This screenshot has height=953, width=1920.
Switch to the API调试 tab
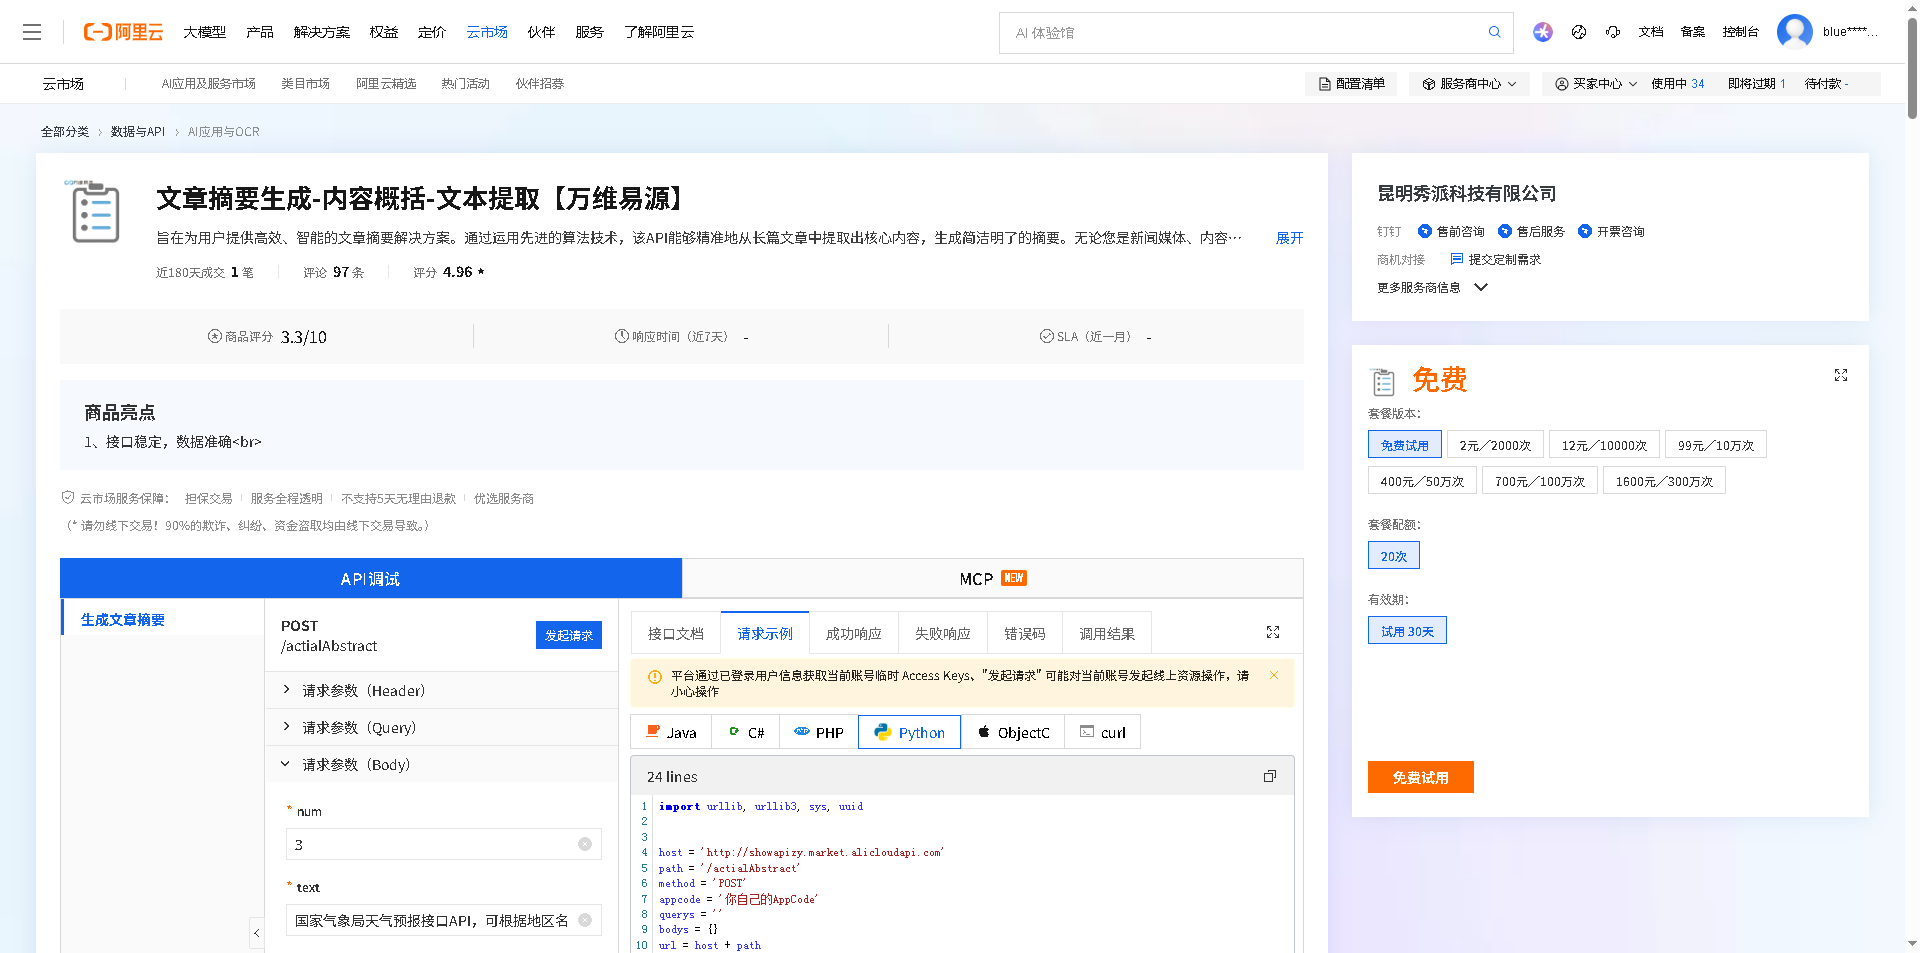coord(371,578)
